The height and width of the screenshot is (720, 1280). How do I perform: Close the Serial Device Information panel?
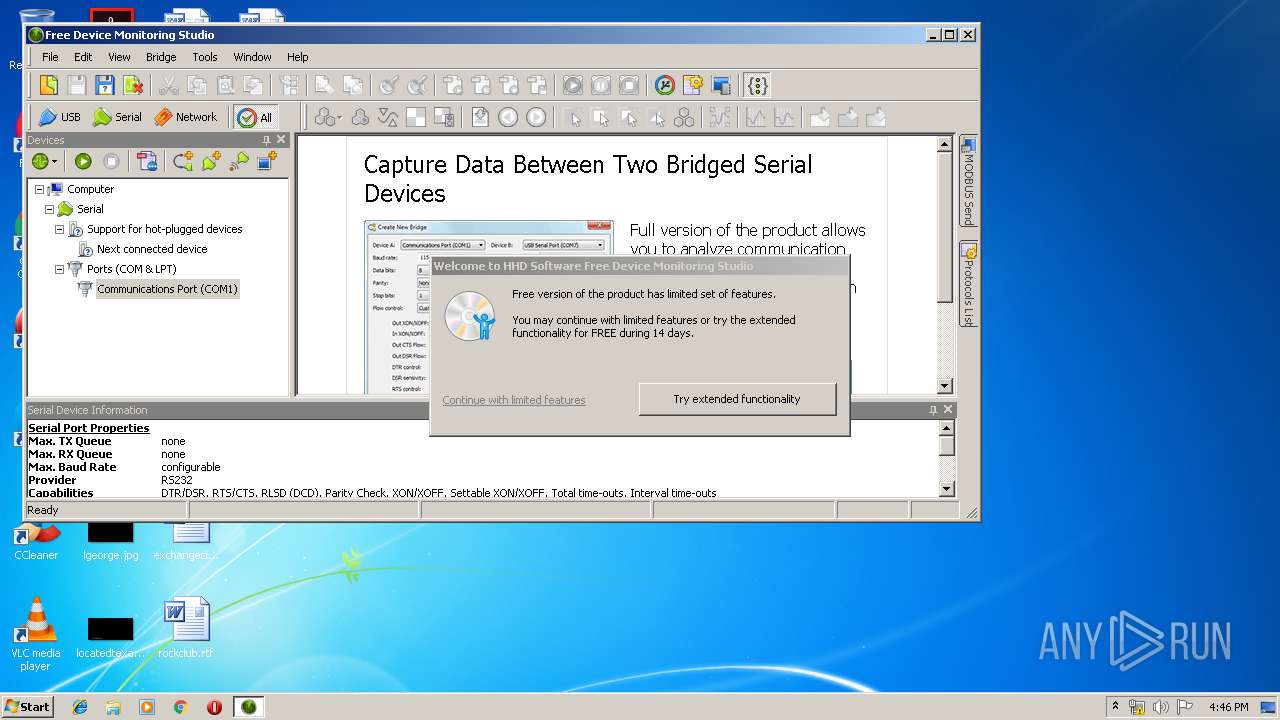pos(948,410)
